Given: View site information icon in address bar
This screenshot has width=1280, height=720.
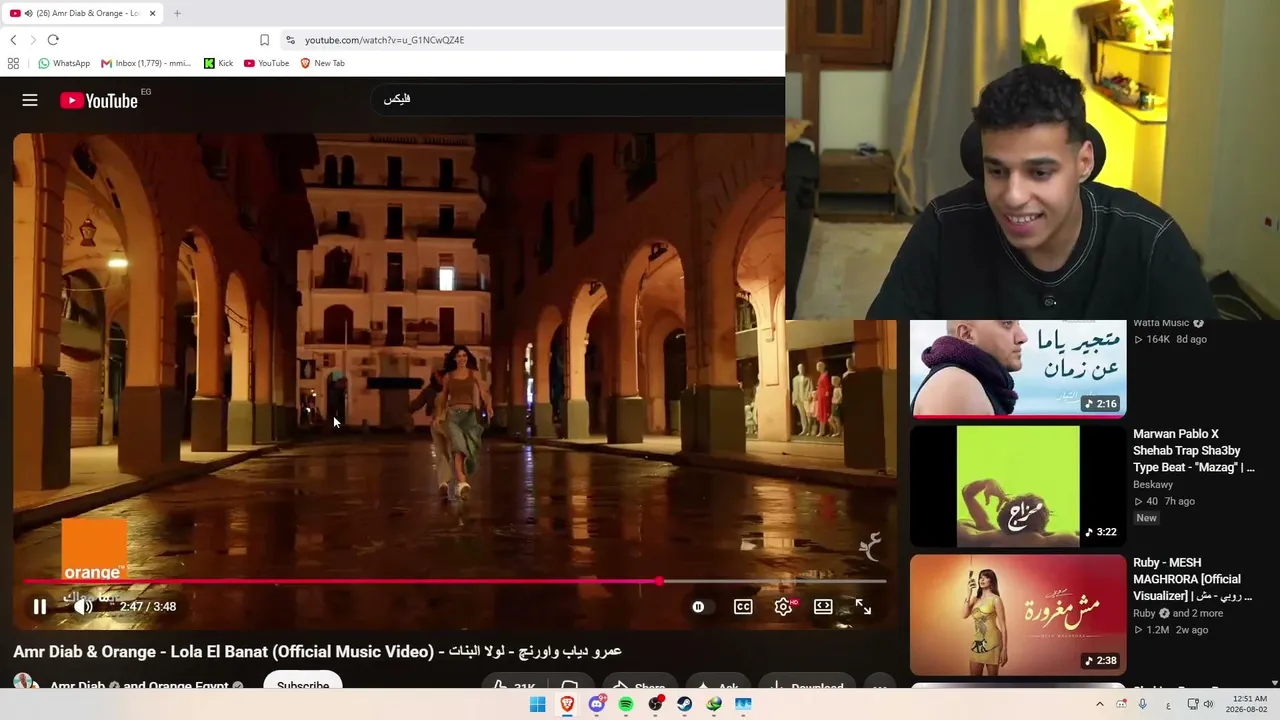Looking at the screenshot, I should click(290, 40).
